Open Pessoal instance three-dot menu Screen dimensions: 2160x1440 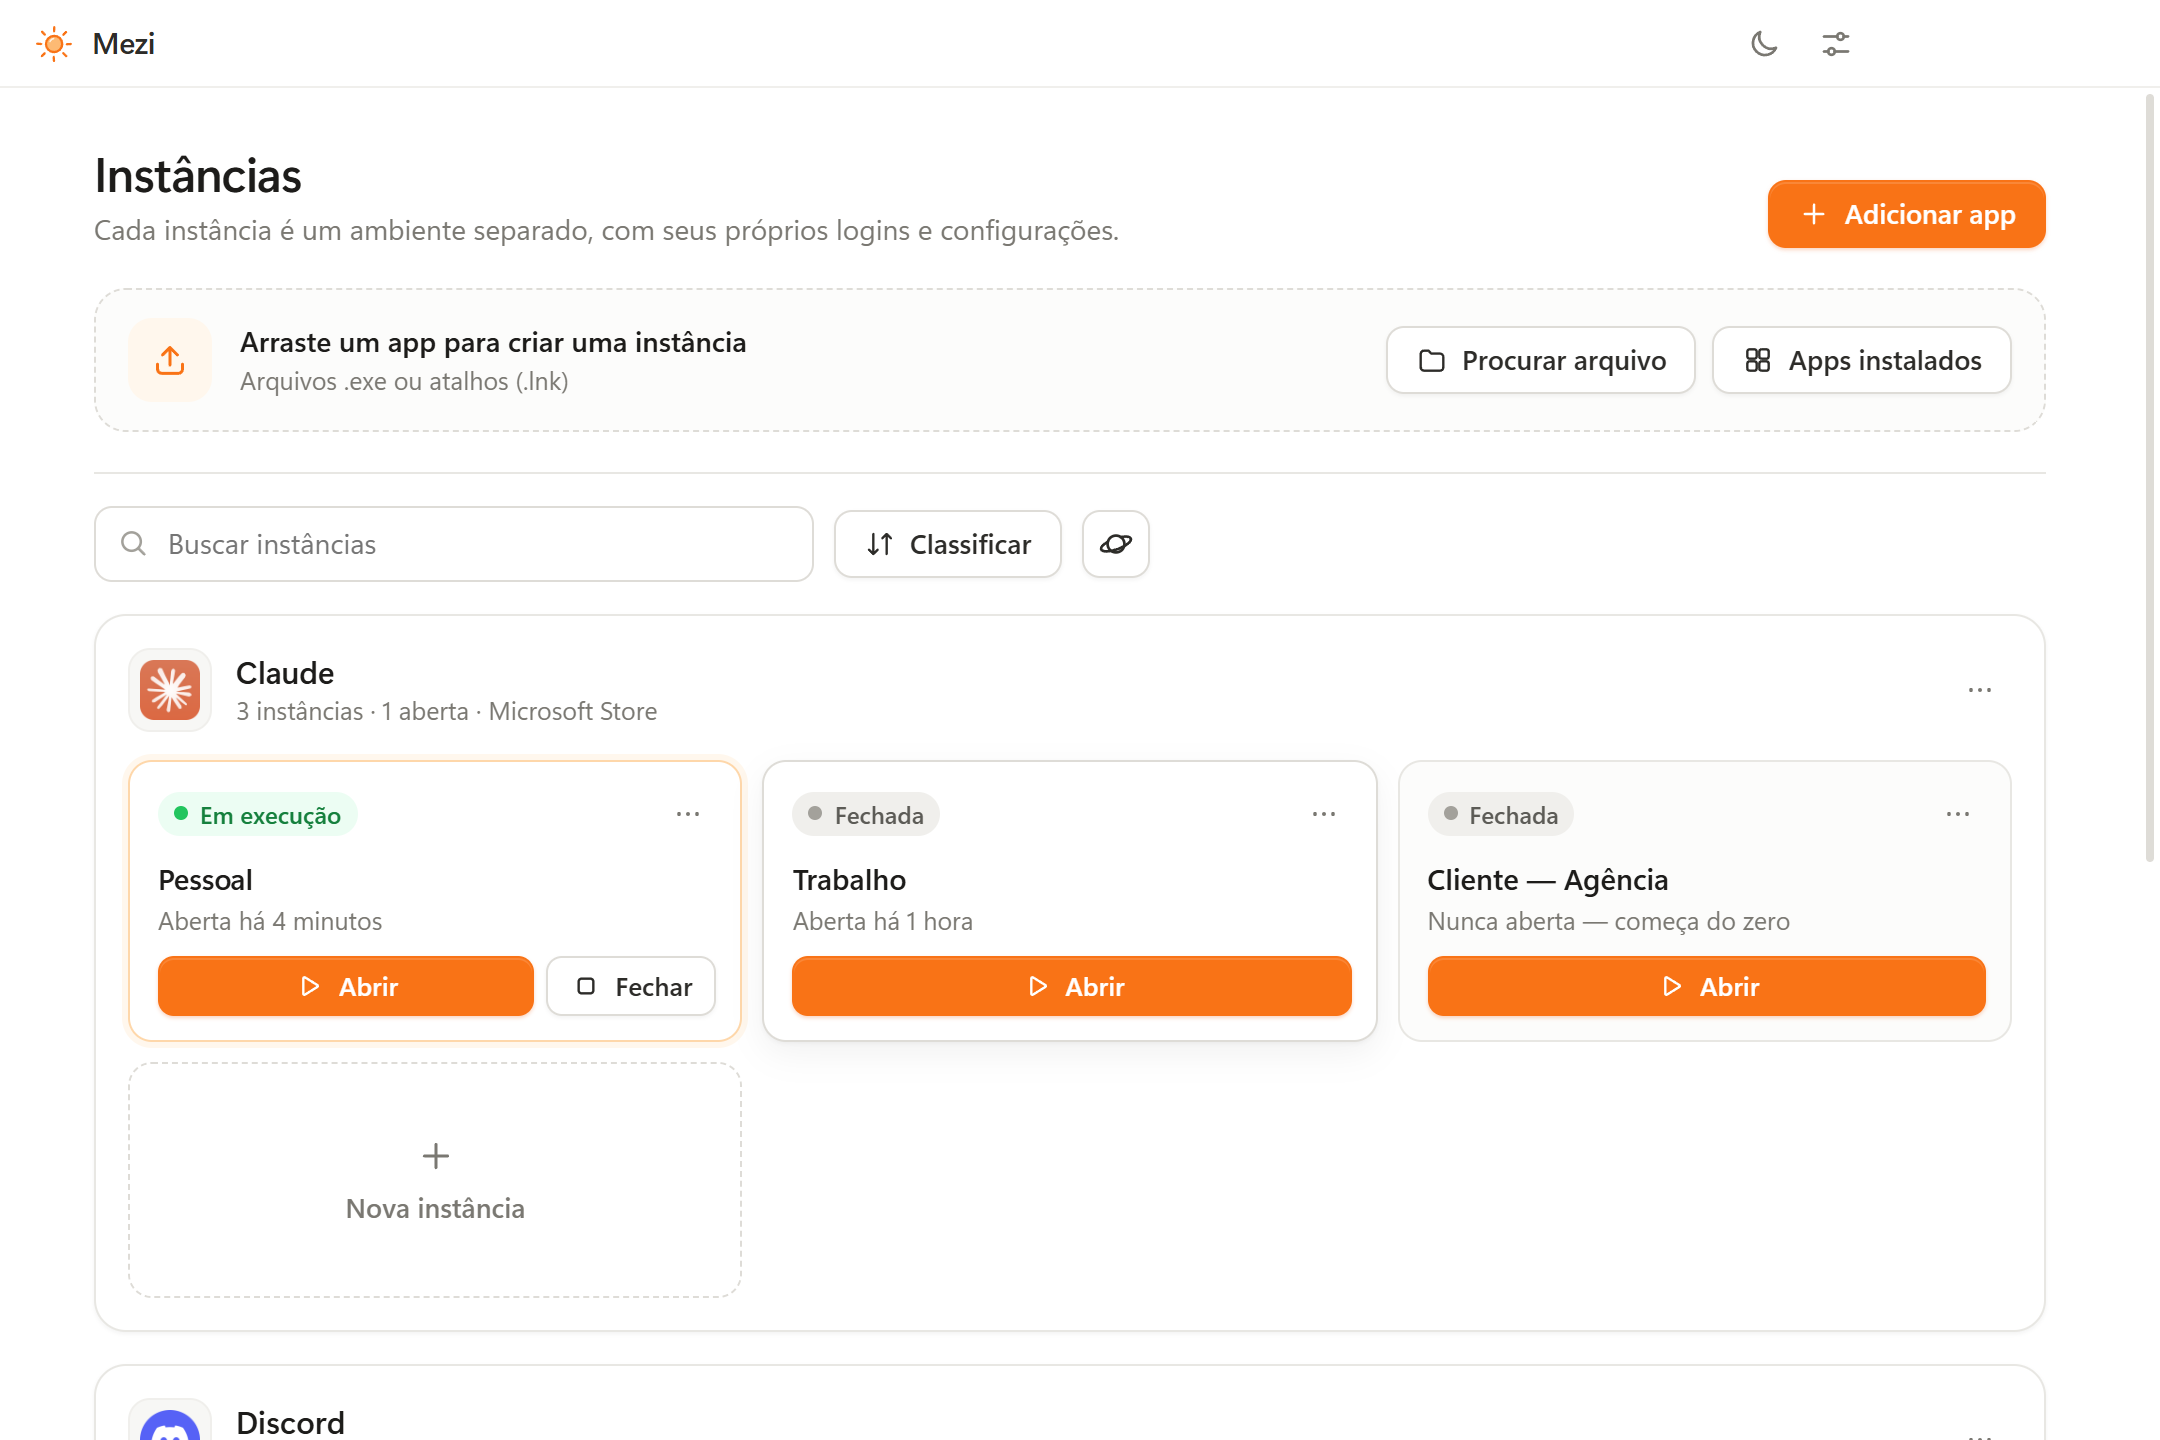click(x=688, y=814)
